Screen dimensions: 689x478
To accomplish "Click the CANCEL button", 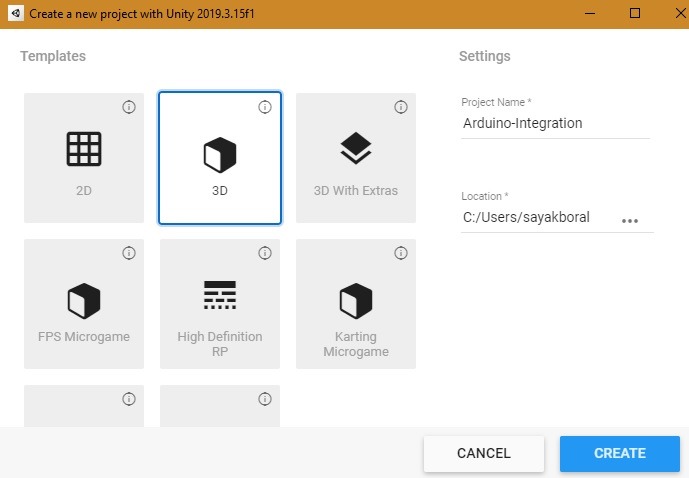I will [484, 453].
